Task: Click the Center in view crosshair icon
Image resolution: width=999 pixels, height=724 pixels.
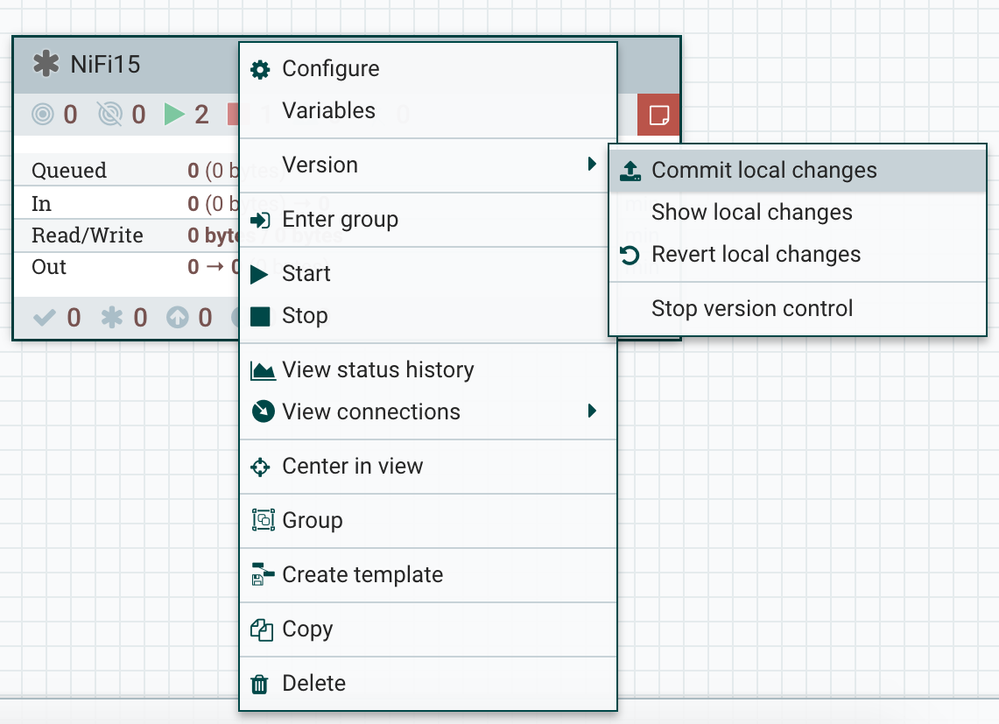Action: pyautogui.click(x=261, y=466)
